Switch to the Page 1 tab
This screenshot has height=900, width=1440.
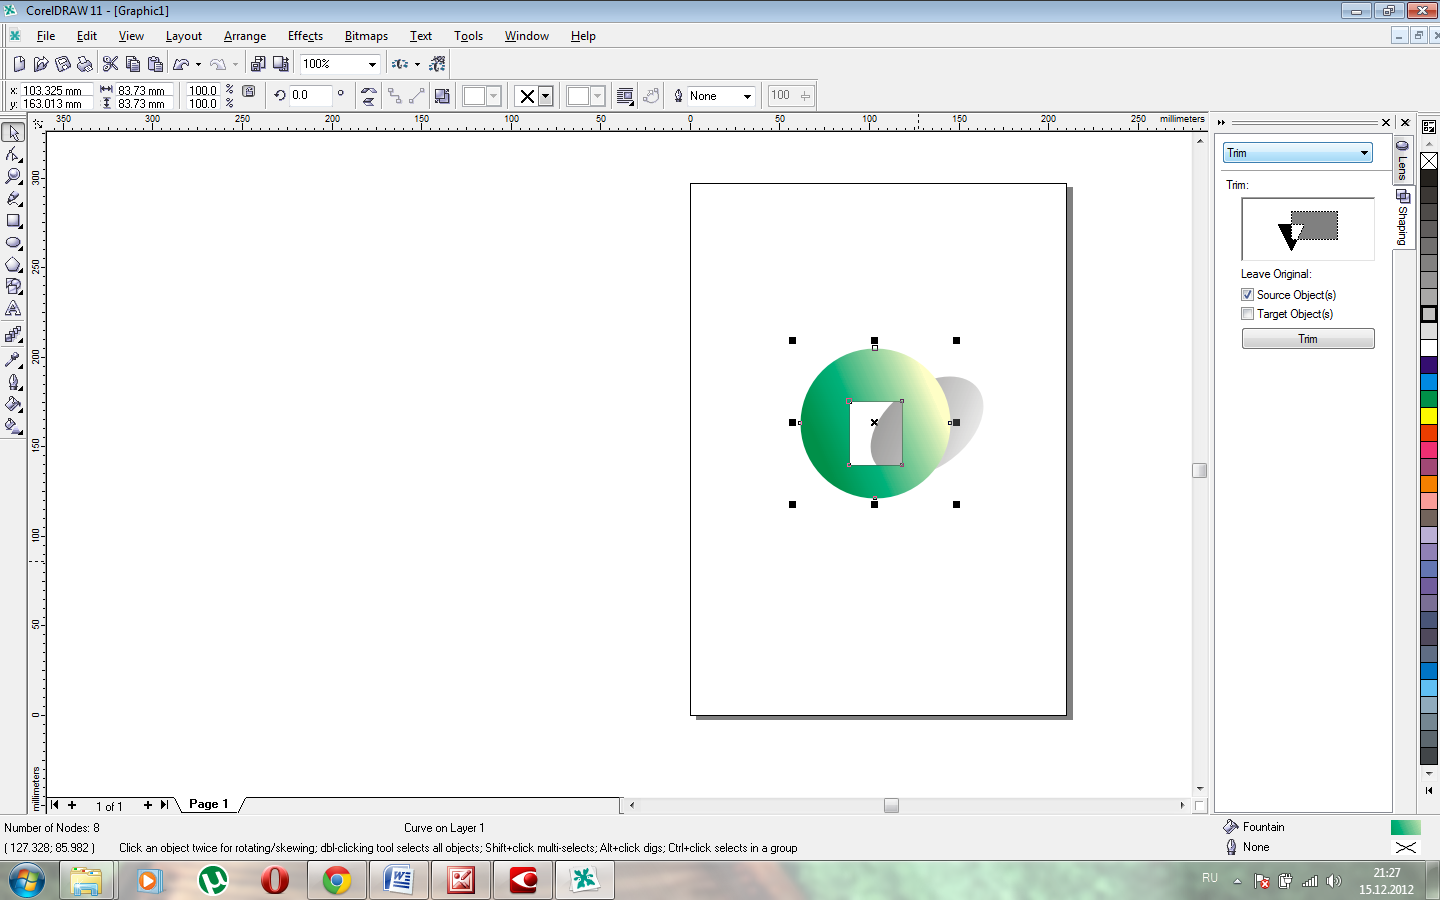(209, 804)
